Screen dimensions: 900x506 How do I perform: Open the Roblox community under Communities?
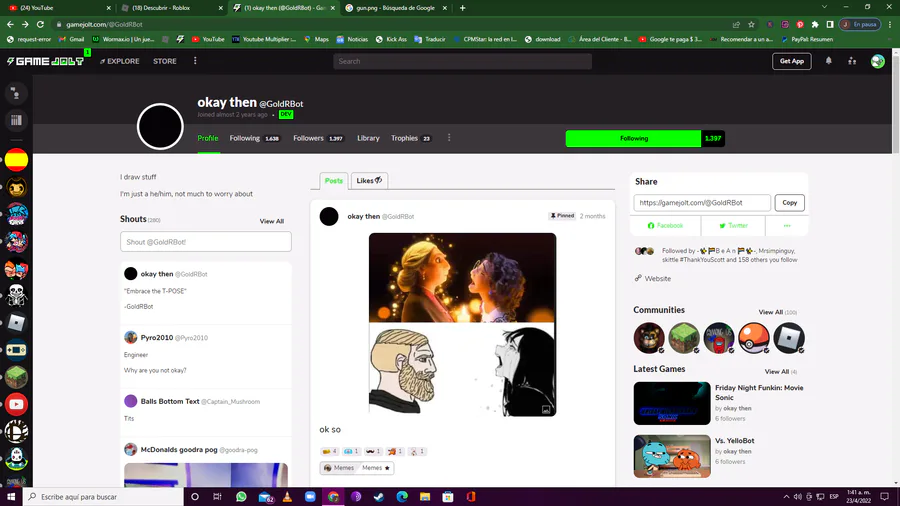(x=789, y=337)
